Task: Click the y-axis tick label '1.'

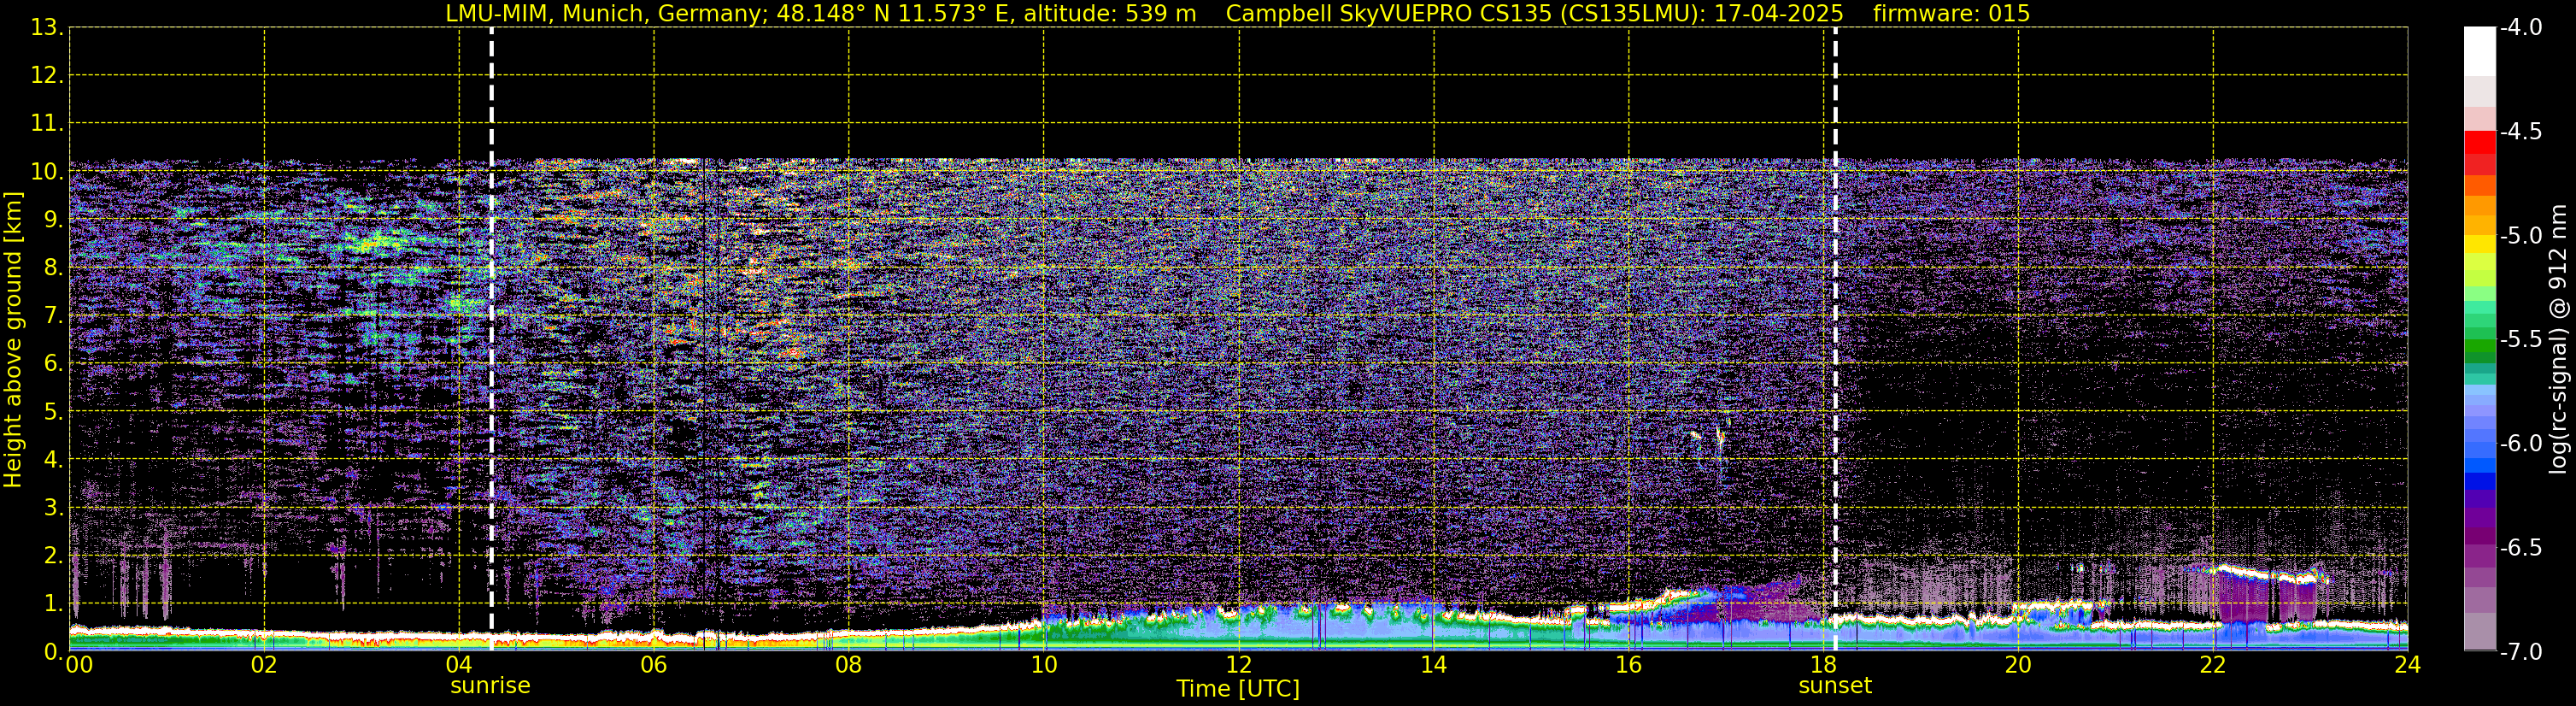Action: pos(52,603)
